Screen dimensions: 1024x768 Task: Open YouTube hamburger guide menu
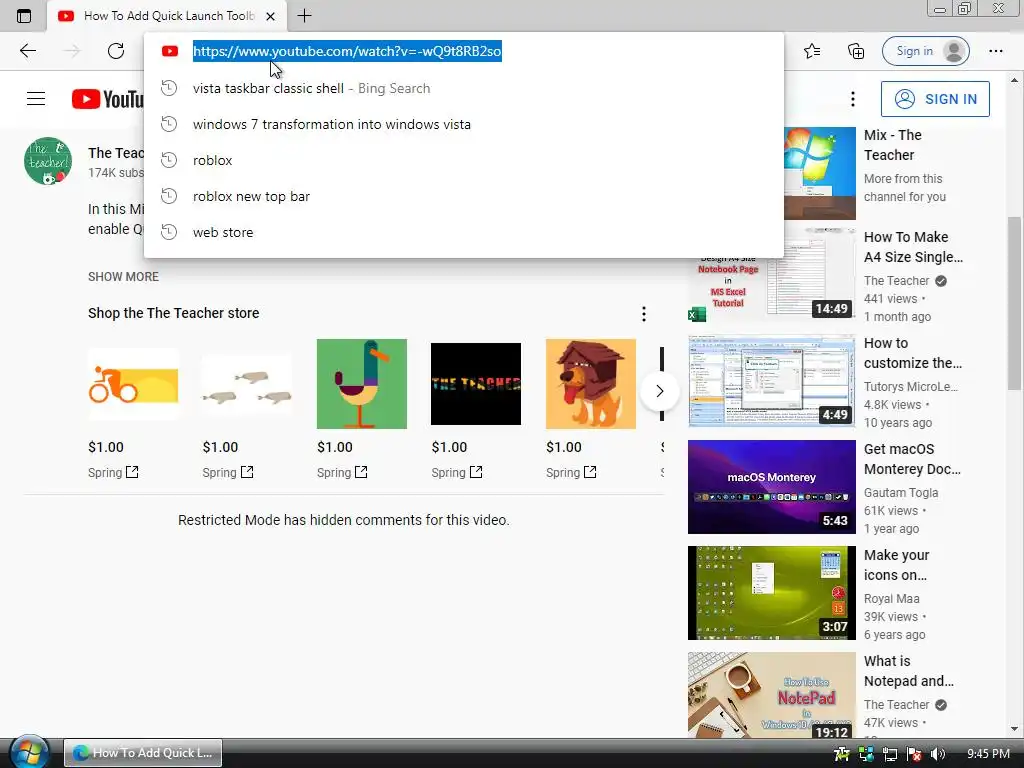[36, 99]
